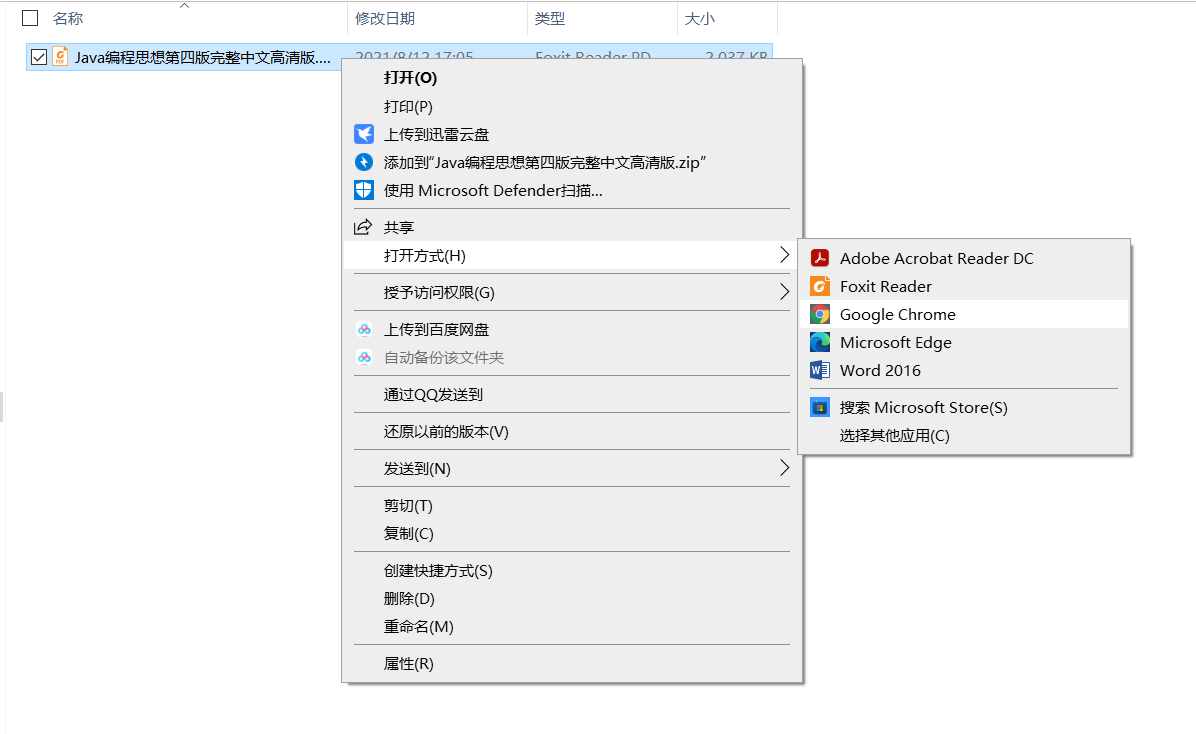Click the 共享 share icon
The height and width of the screenshot is (734, 1196).
click(363, 225)
